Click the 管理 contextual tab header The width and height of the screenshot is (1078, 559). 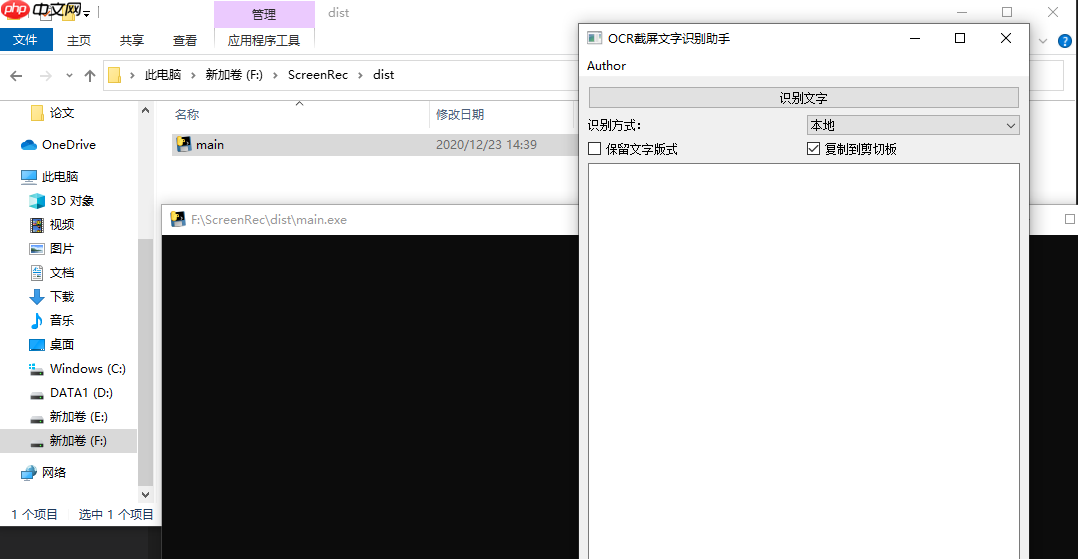click(264, 14)
